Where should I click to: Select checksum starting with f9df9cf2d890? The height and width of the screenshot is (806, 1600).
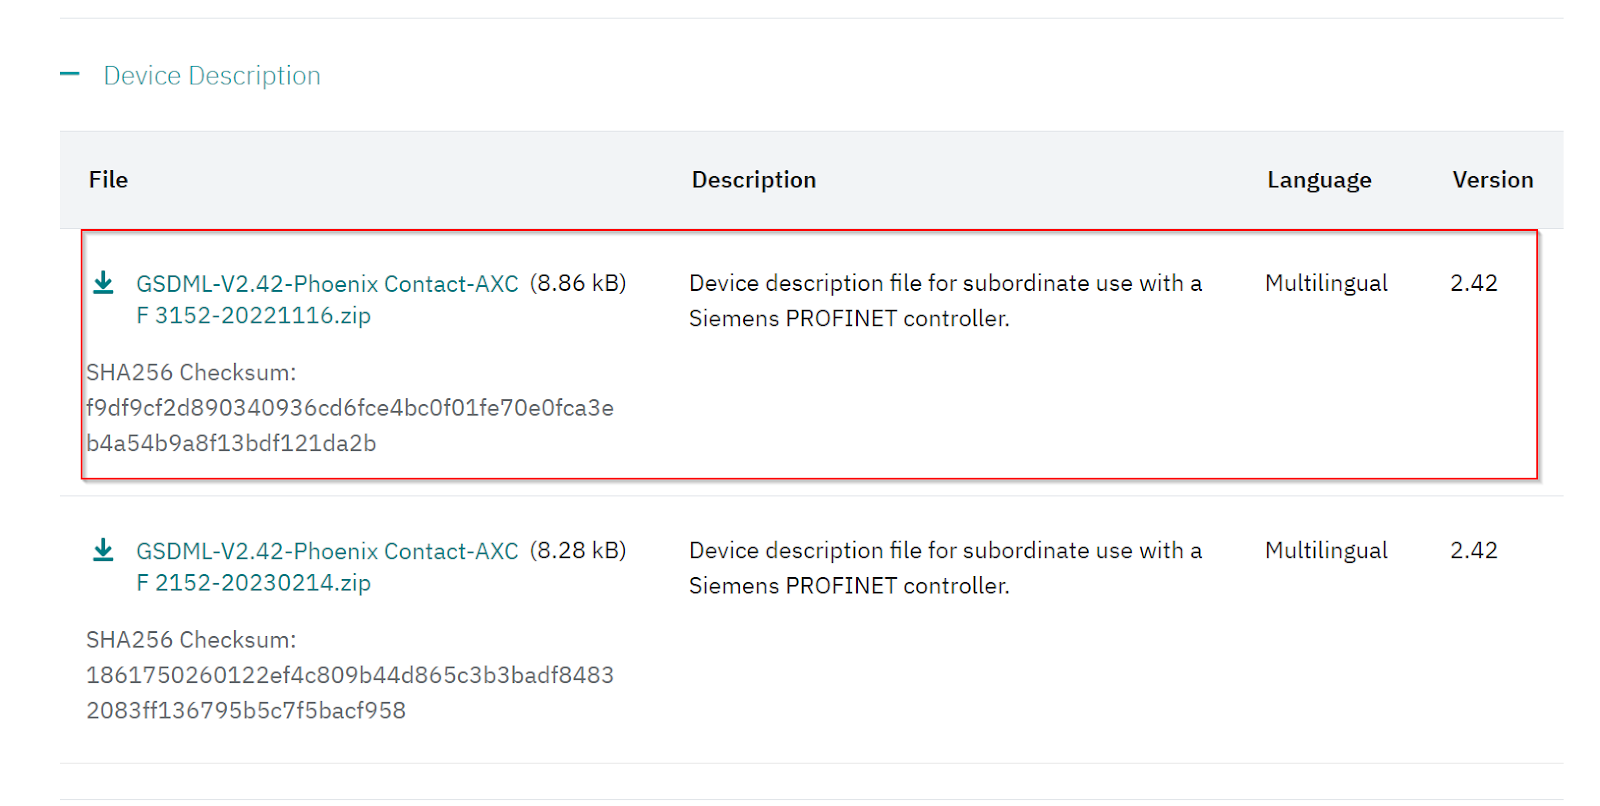[x=350, y=425]
